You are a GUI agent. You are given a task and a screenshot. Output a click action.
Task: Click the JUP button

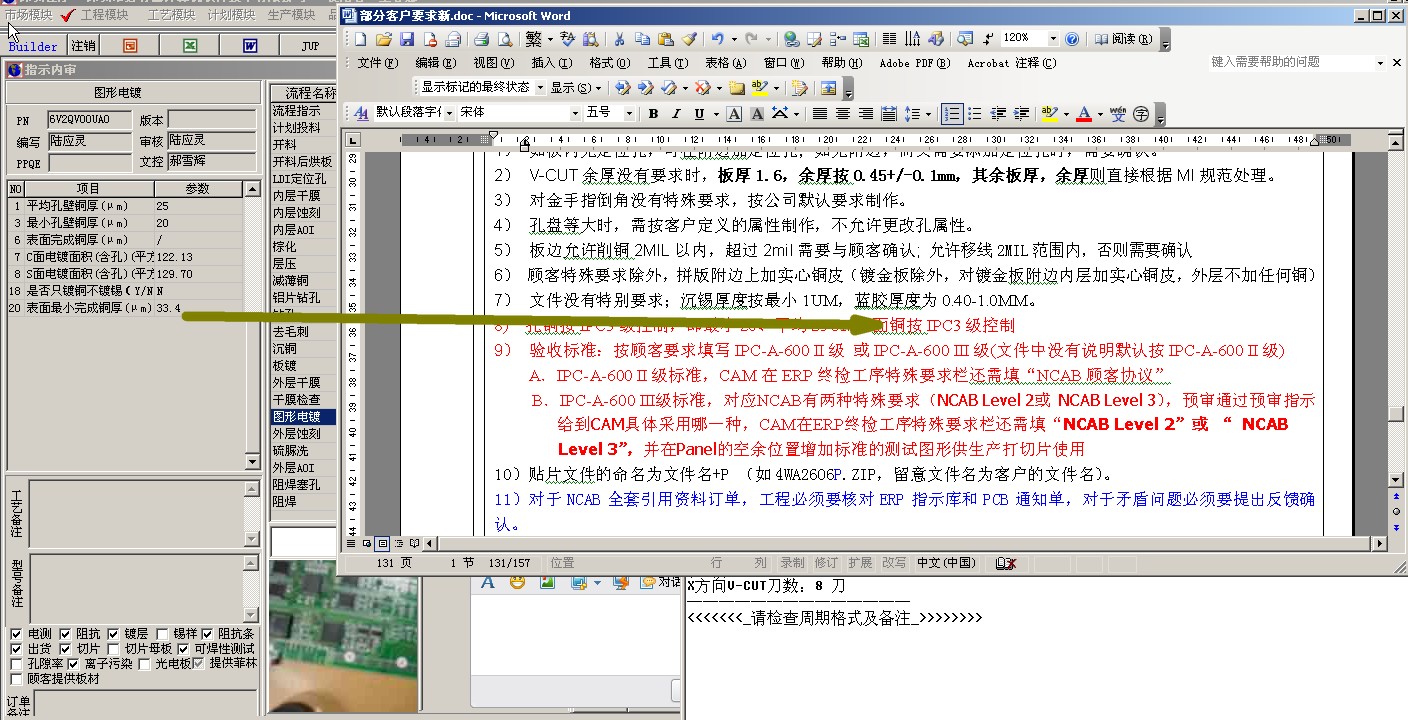311,46
